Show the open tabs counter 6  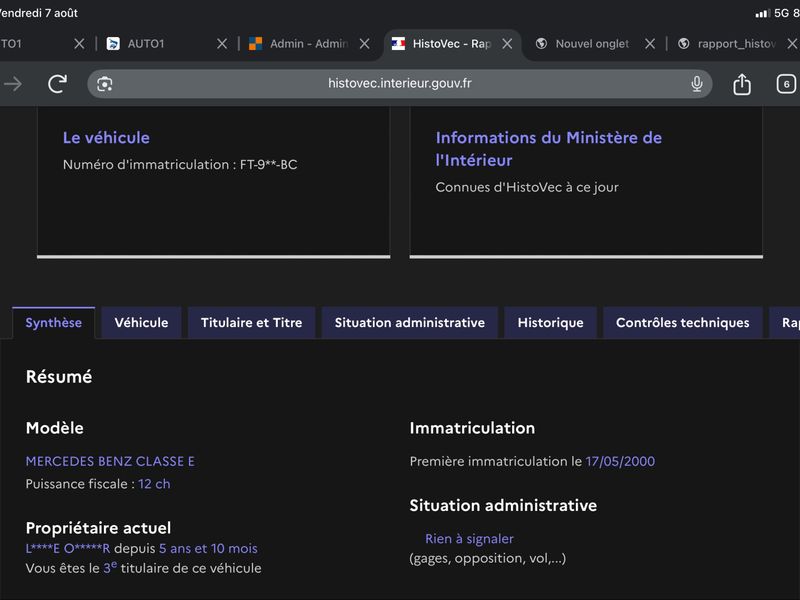click(x=786, y=84)
